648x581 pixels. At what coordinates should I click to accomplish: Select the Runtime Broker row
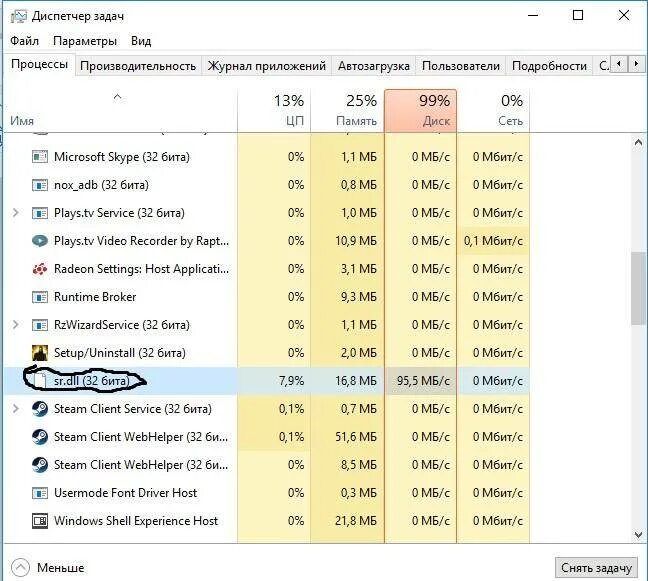(267, 297)
